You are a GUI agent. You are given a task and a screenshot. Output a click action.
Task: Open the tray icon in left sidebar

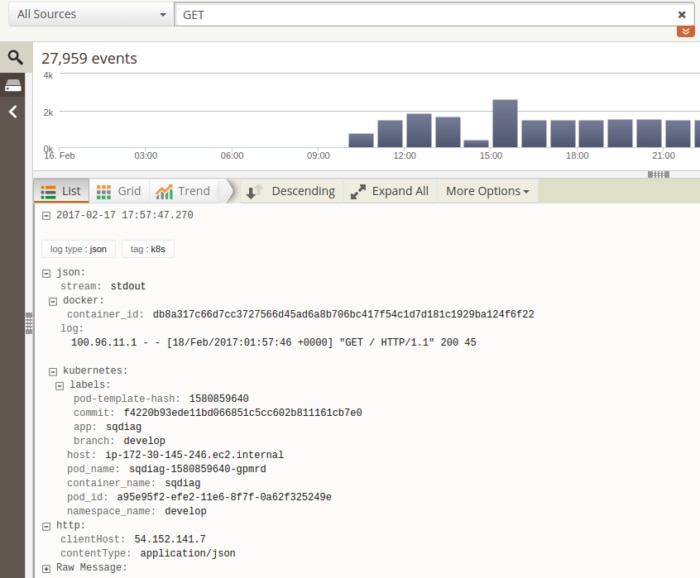point(14,85)
